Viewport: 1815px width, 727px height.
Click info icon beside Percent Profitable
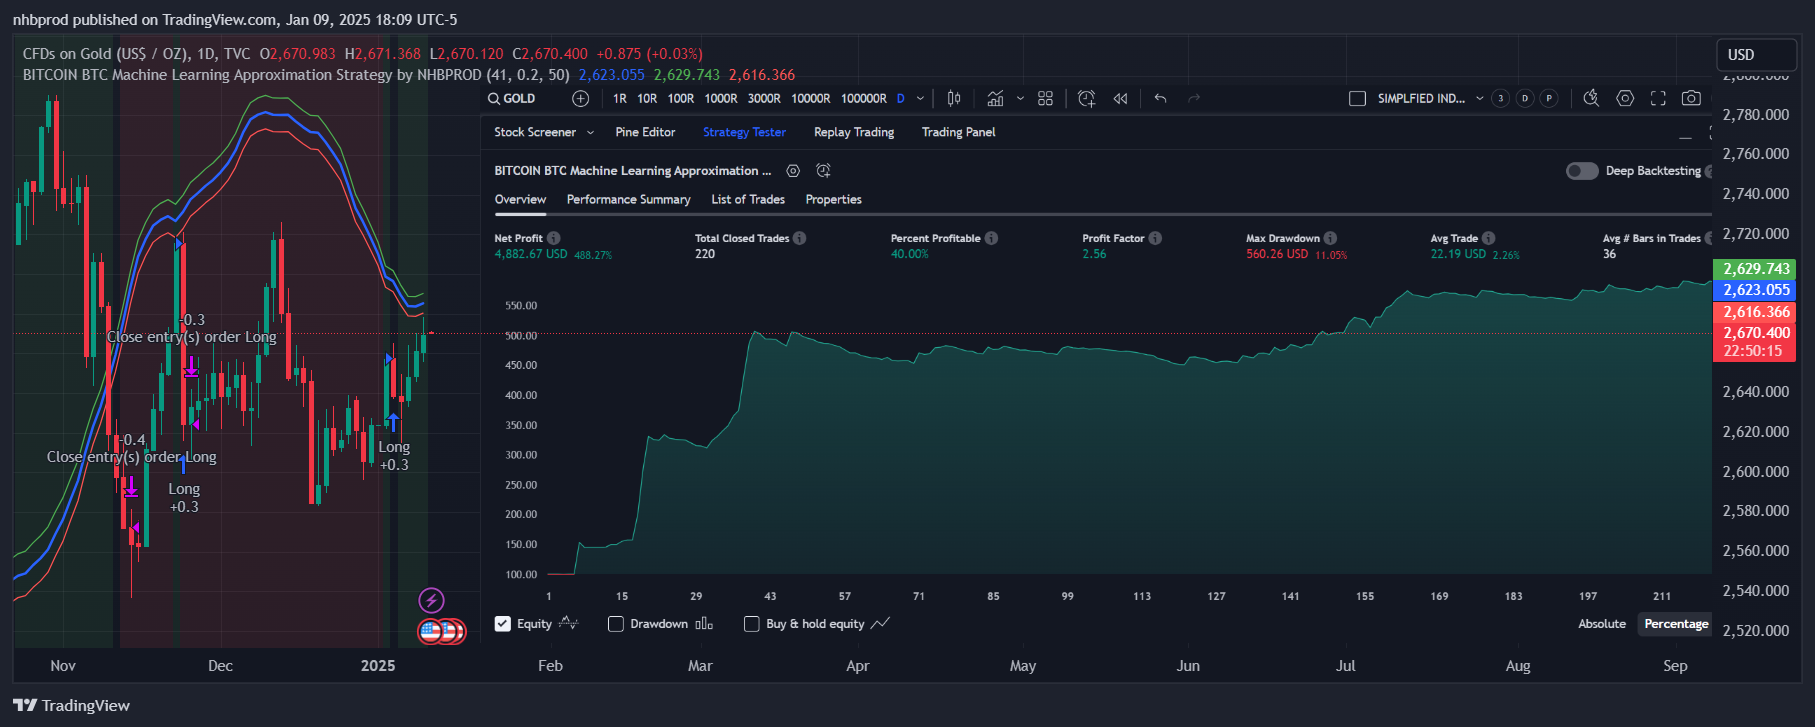[x=991, y=238]
